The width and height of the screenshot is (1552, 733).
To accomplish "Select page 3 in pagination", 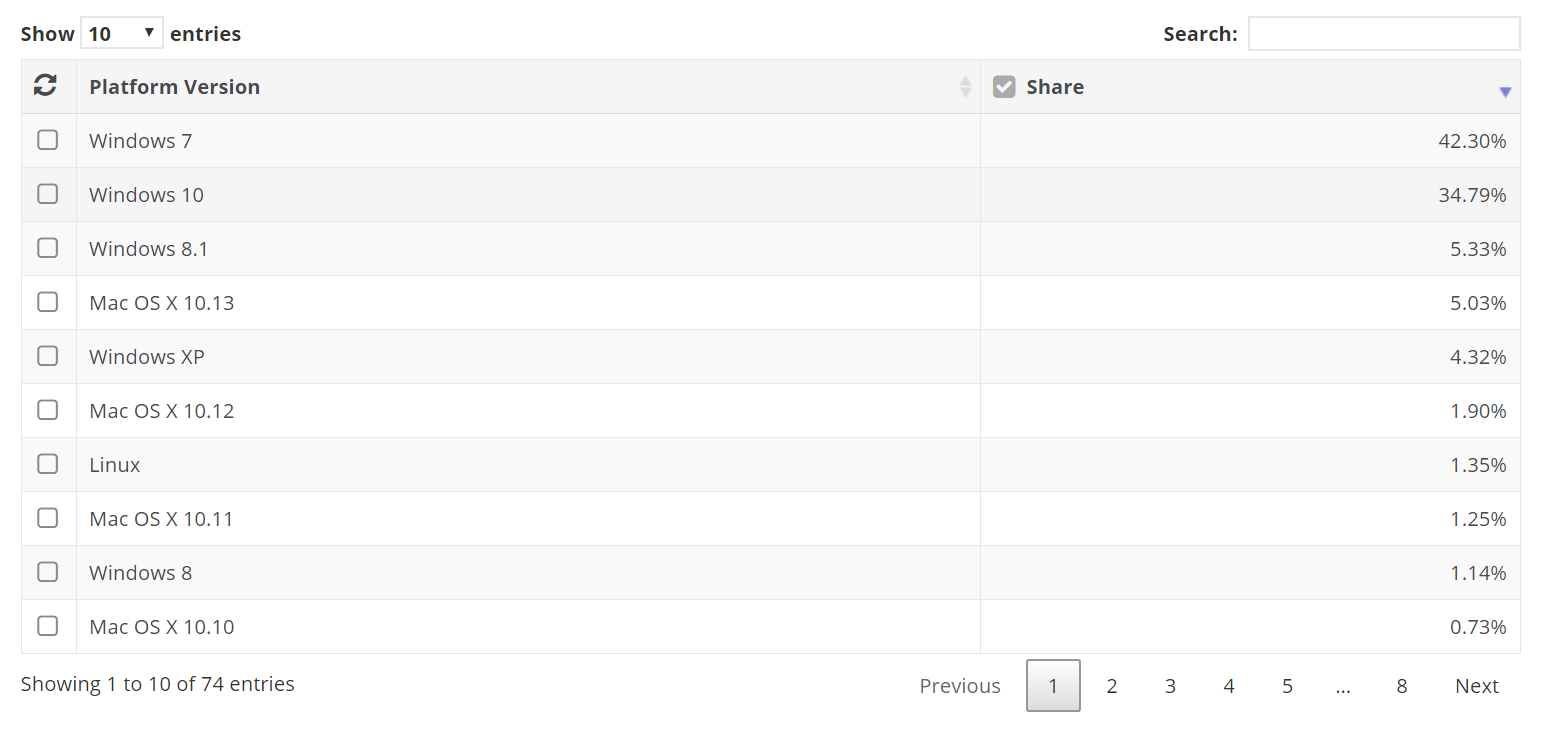I will (x=1170, y=686).
